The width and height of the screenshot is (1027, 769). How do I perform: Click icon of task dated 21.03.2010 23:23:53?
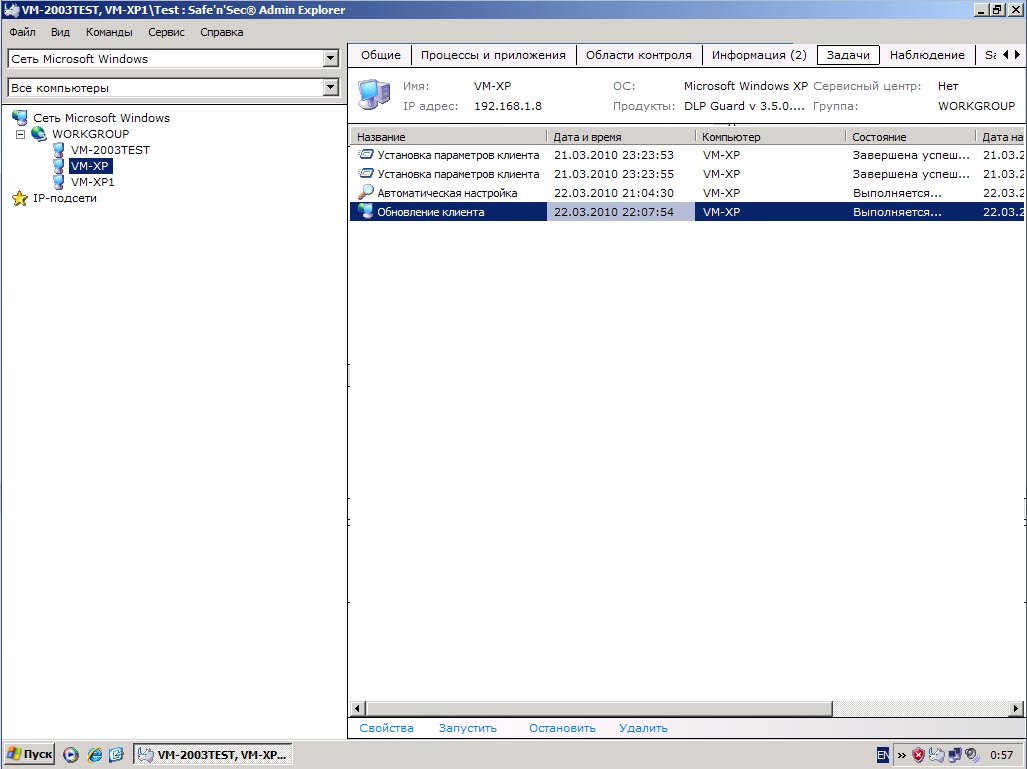pos(365,155)
